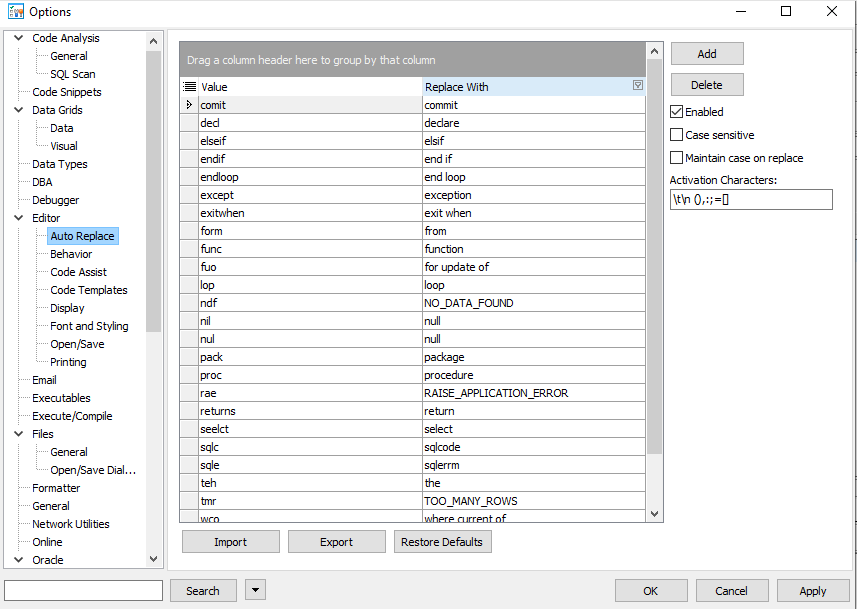857x609 pixels.
Task: Open the dropdown arrow next to Search
Action: tap(255, 590)
